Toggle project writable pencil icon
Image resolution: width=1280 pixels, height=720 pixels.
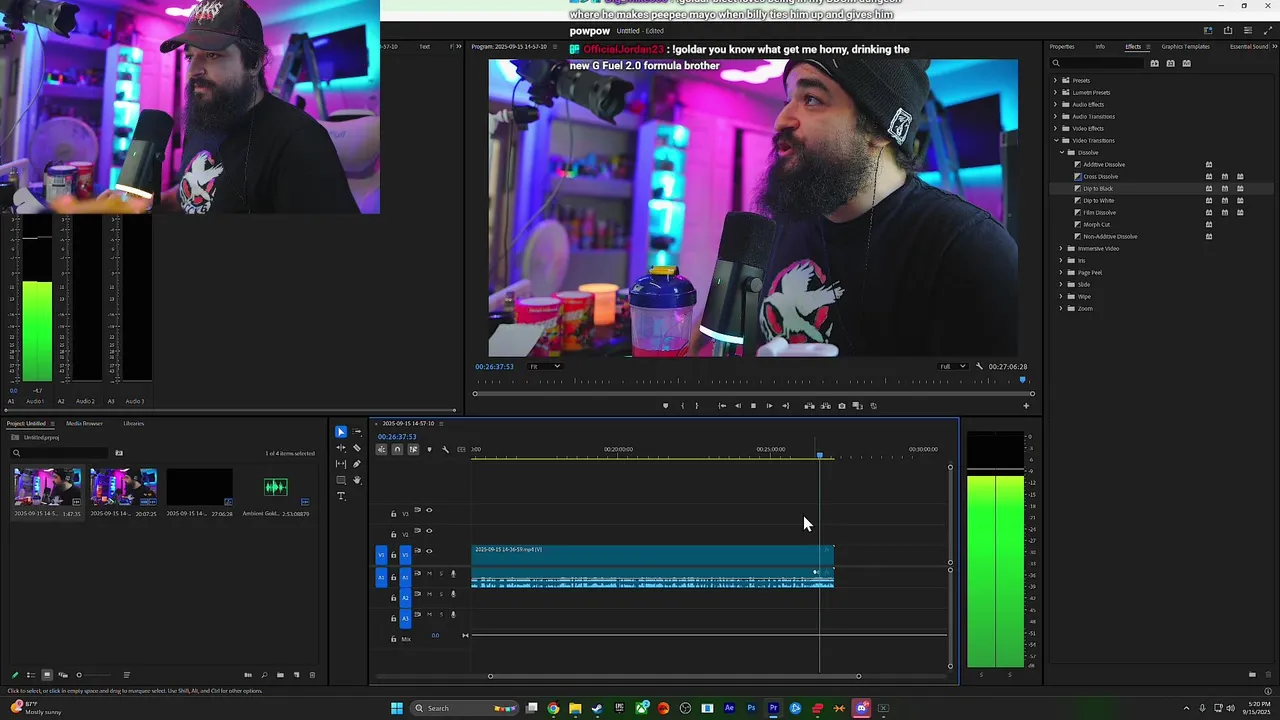15,675
